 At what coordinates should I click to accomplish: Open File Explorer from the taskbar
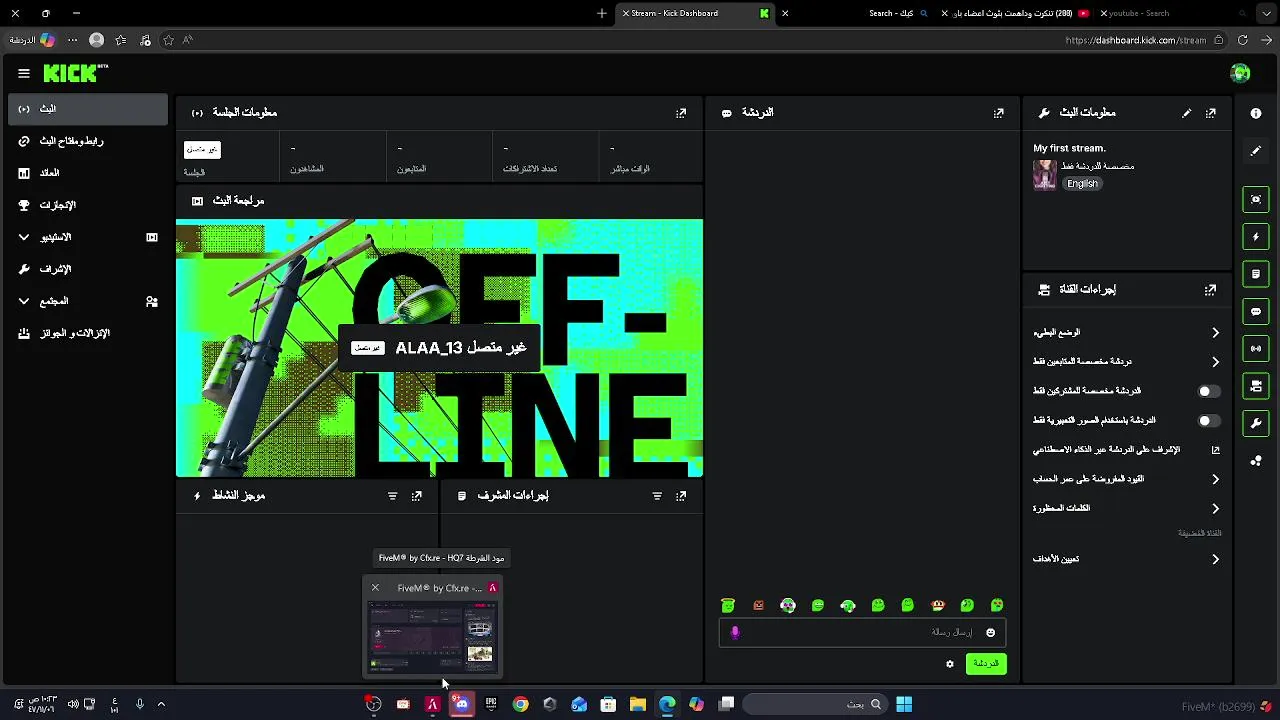(x=637, y=704)
